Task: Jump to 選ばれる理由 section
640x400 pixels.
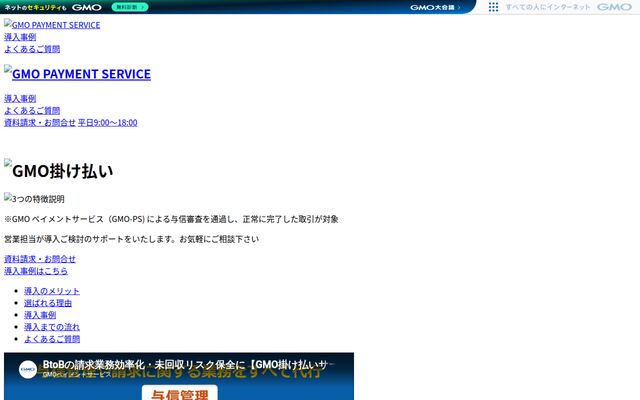Action: click(x=48, y=303)
